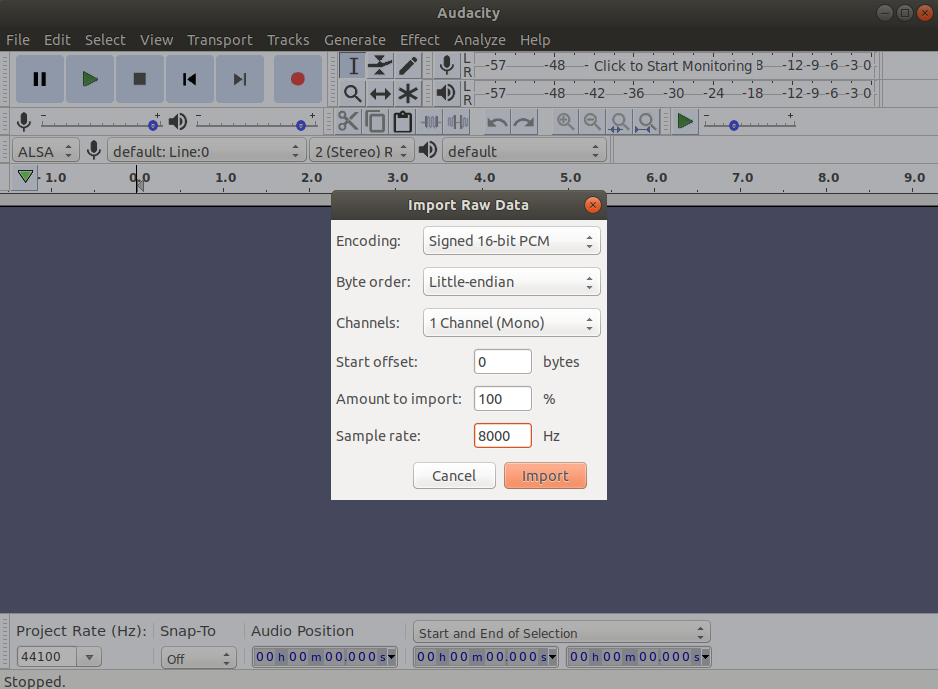This screenshot has width=938, height=689.
Task: Open the 2 (Stereo) recording channels dropdown
Action: (x=361, y=151)
